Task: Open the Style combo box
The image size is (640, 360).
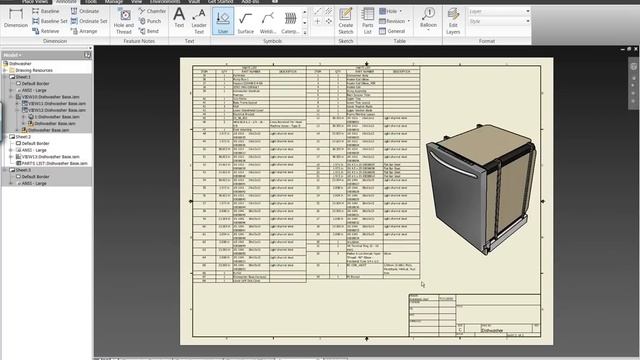Action: point(498,21)
